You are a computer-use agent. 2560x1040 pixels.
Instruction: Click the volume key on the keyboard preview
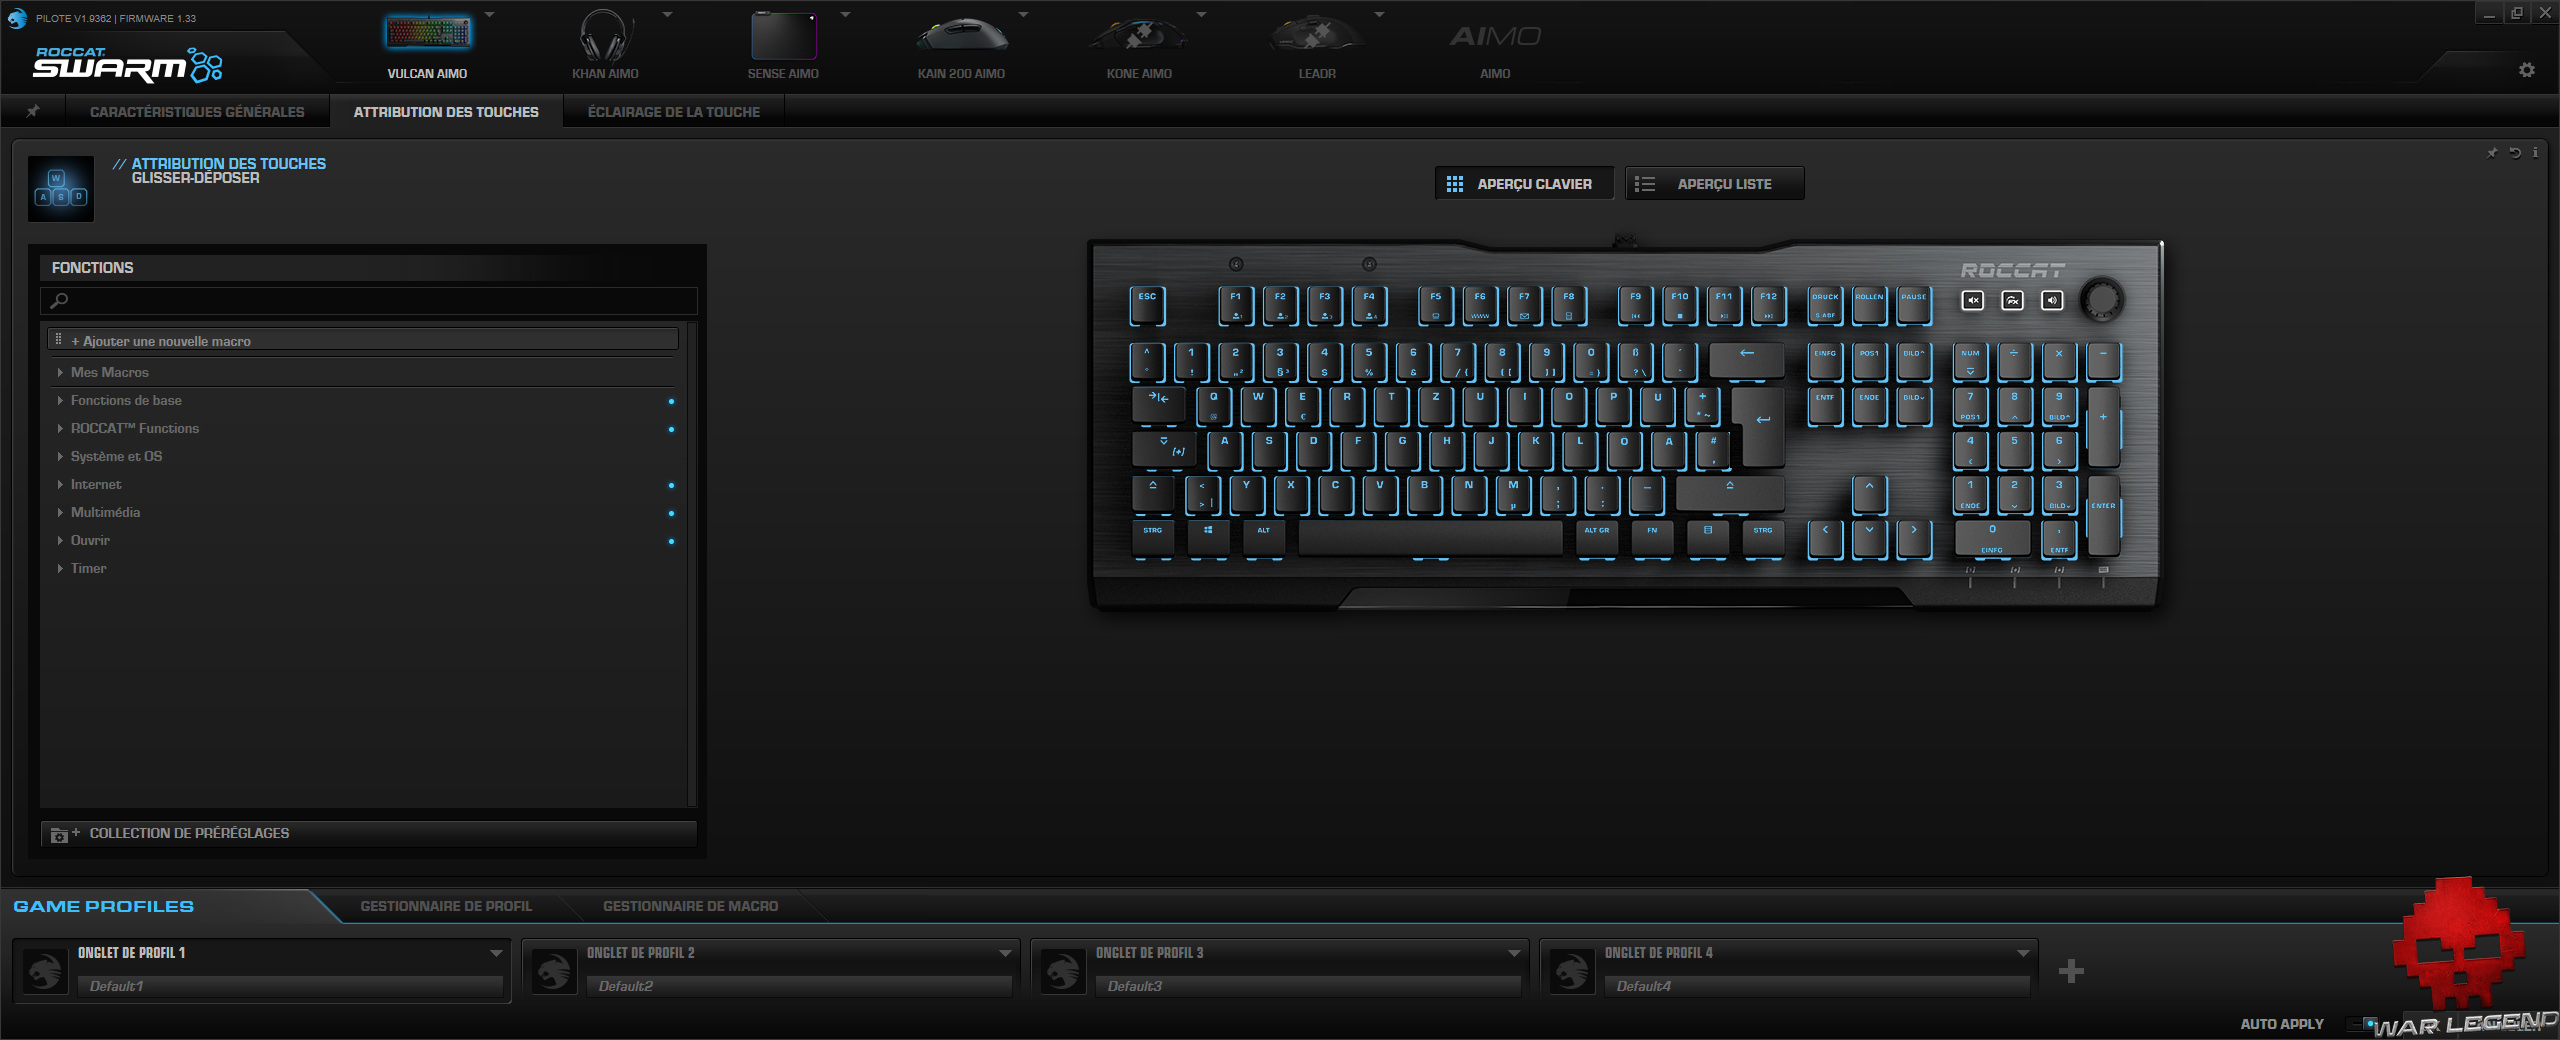pyautogui.click(x=2052, y=300)
